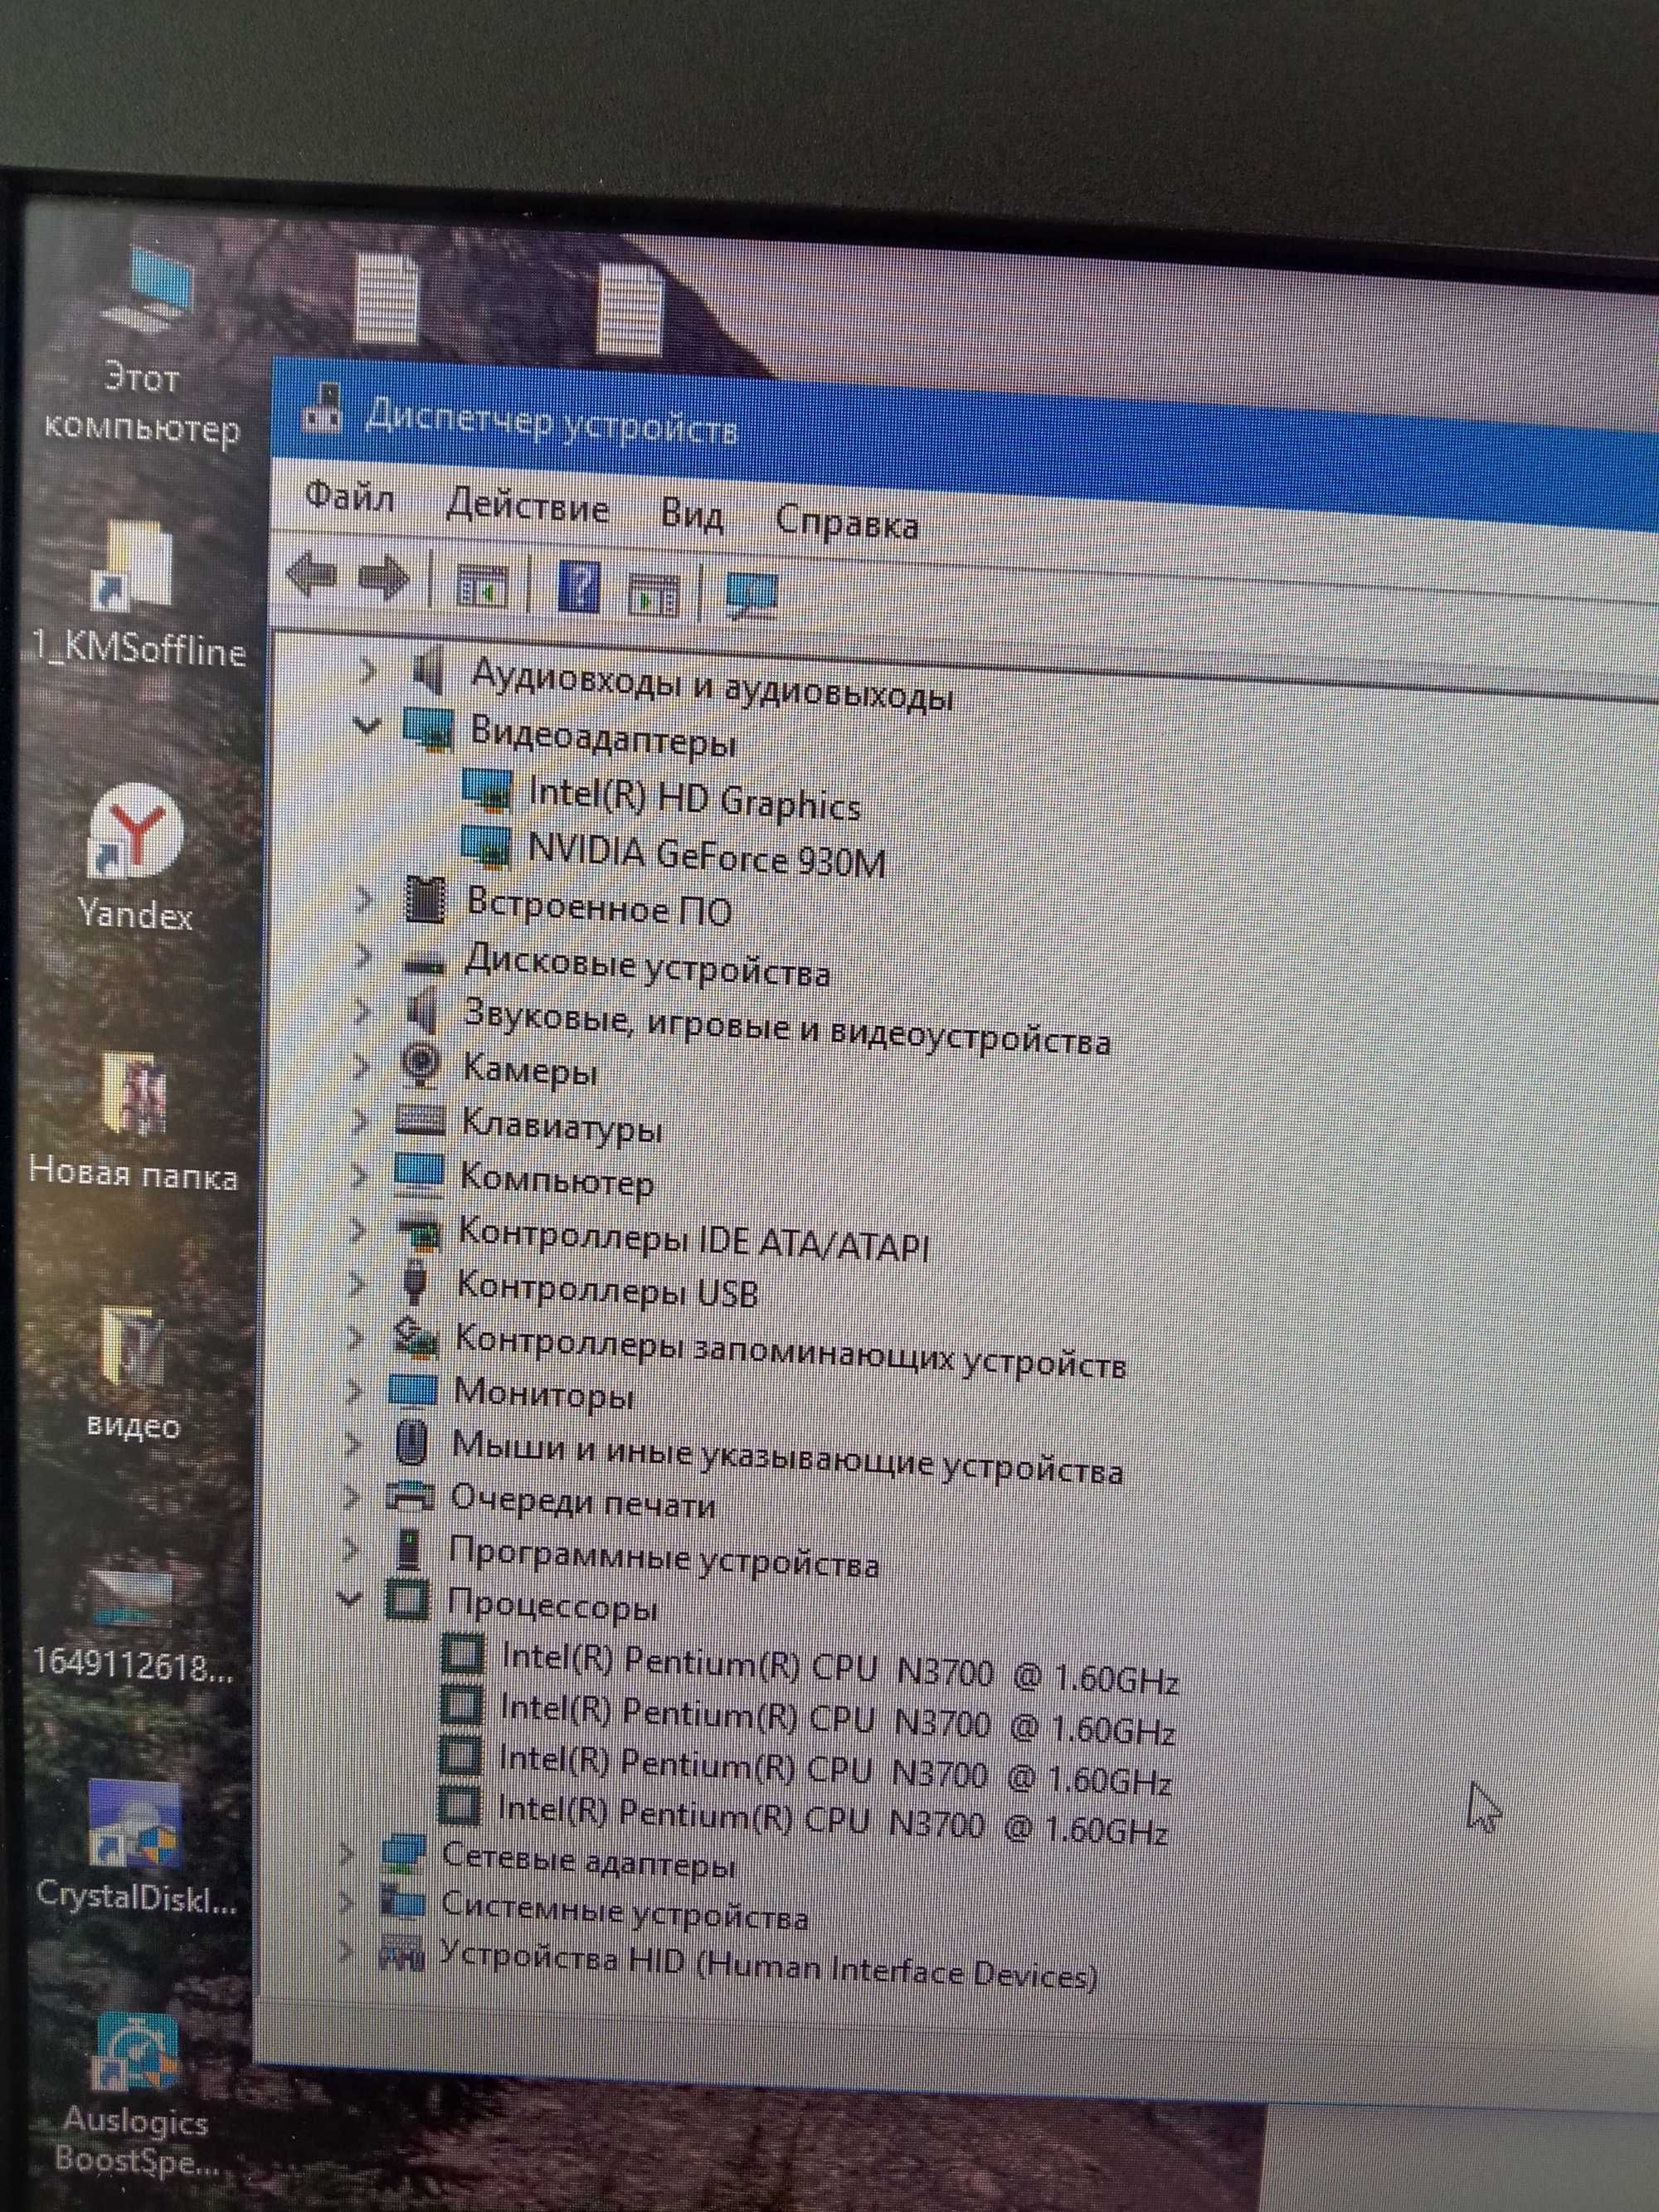Open the Действие menu
1659x2212 pixels.
527,506
